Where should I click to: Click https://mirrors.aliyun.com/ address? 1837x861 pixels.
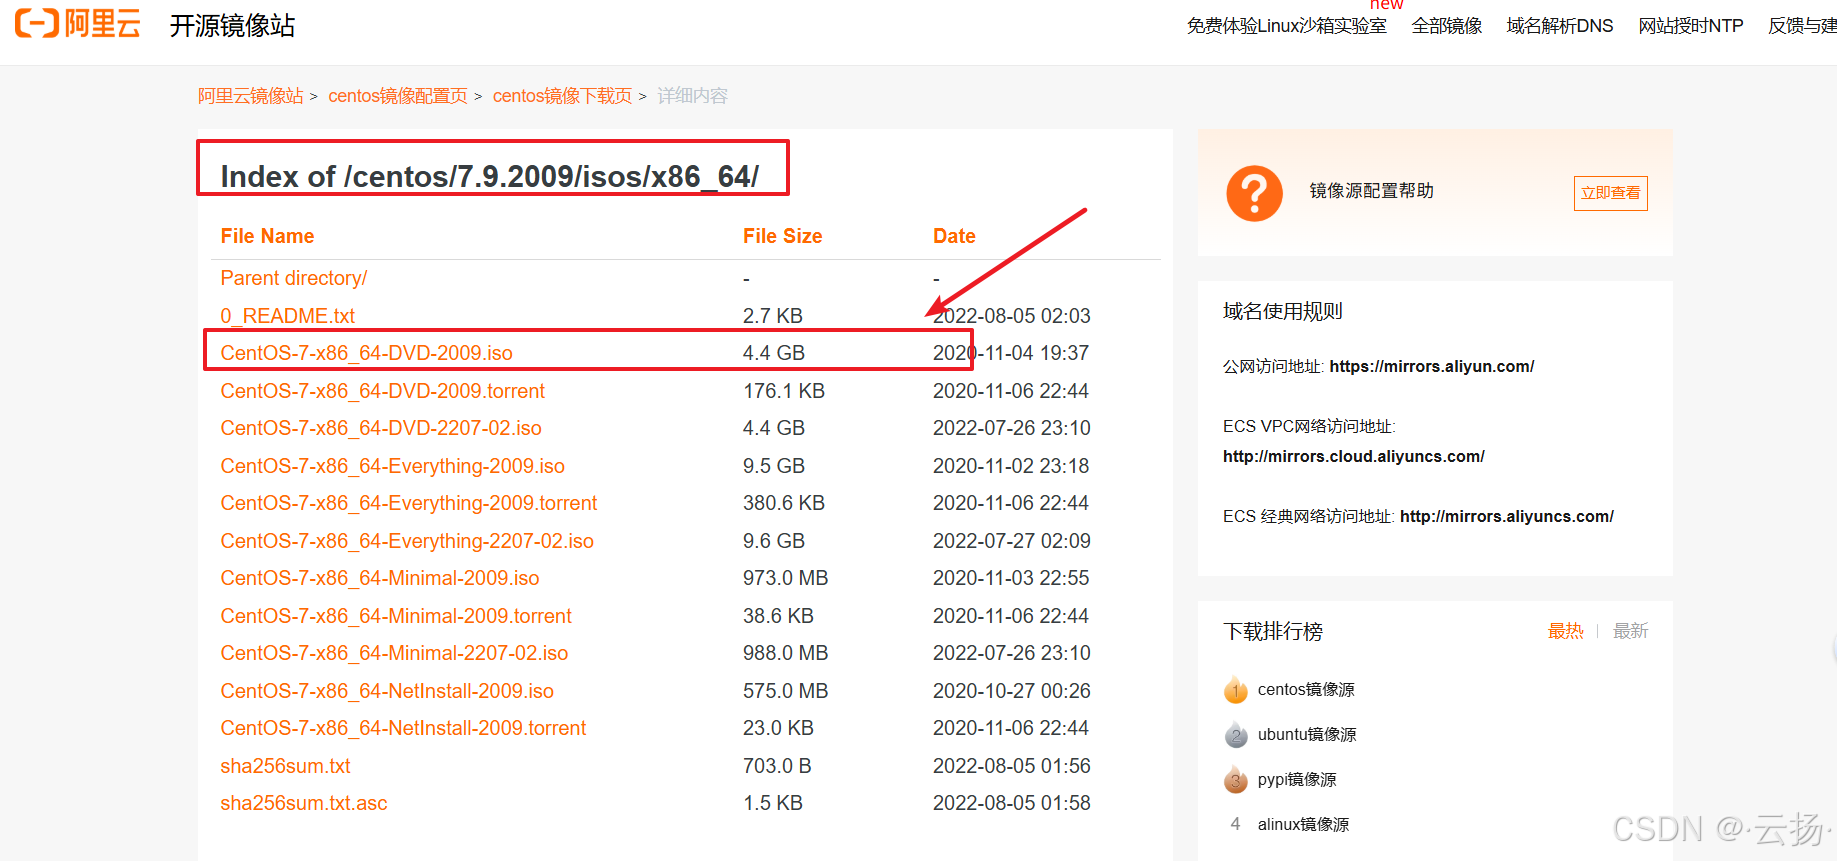(x=1431, y=367)
